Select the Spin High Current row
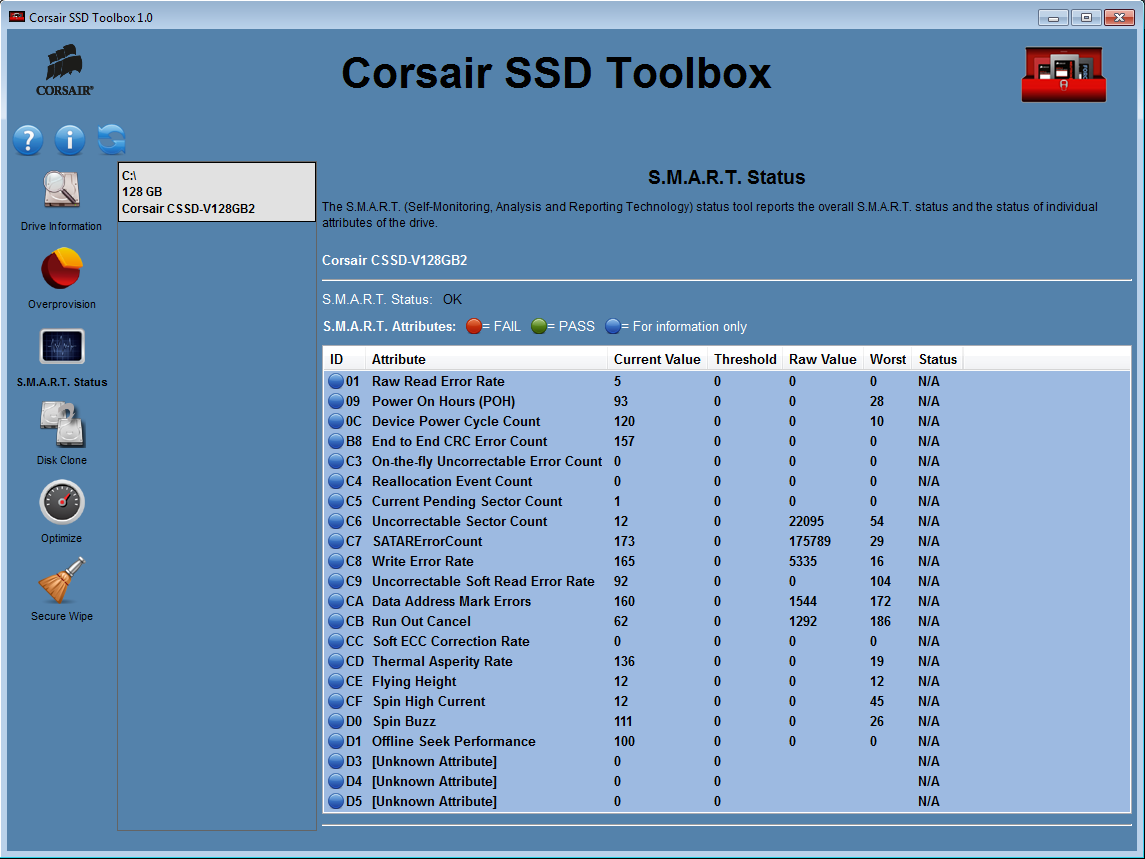The height and width of the screenshot is (859, 1145). pos(727,701)
